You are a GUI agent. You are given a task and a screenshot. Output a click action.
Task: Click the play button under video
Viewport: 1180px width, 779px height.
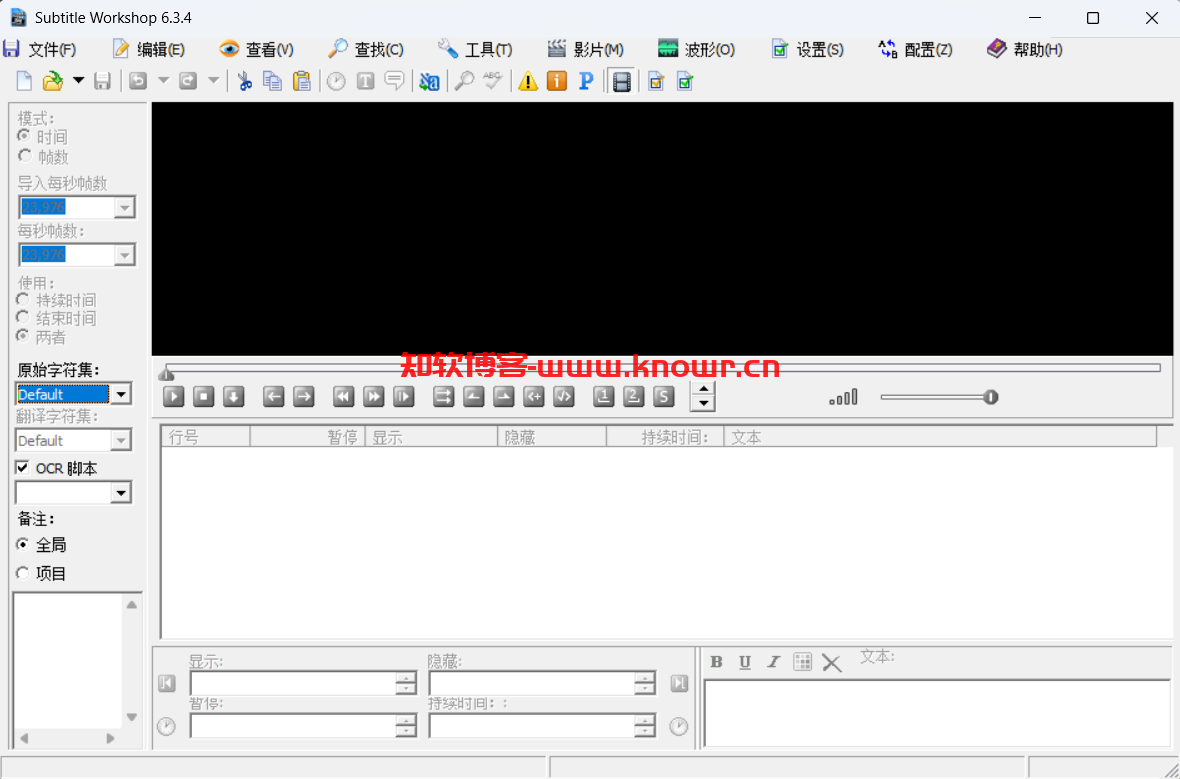[173, 396]
